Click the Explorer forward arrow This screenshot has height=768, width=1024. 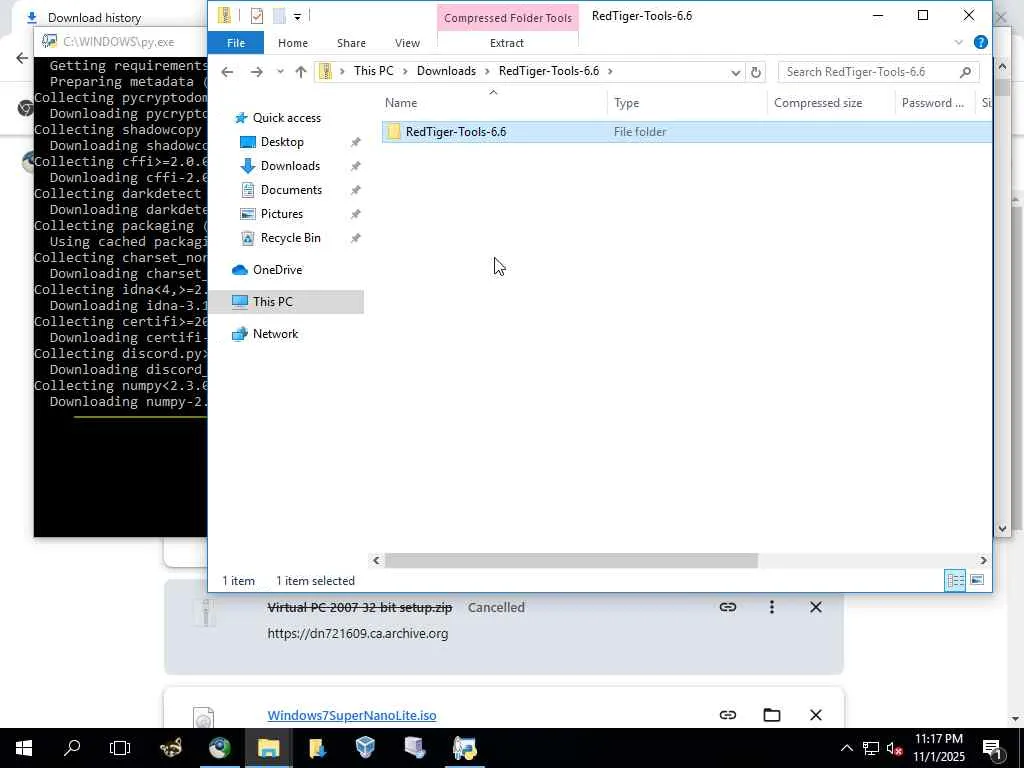click(x=257, y=72)
